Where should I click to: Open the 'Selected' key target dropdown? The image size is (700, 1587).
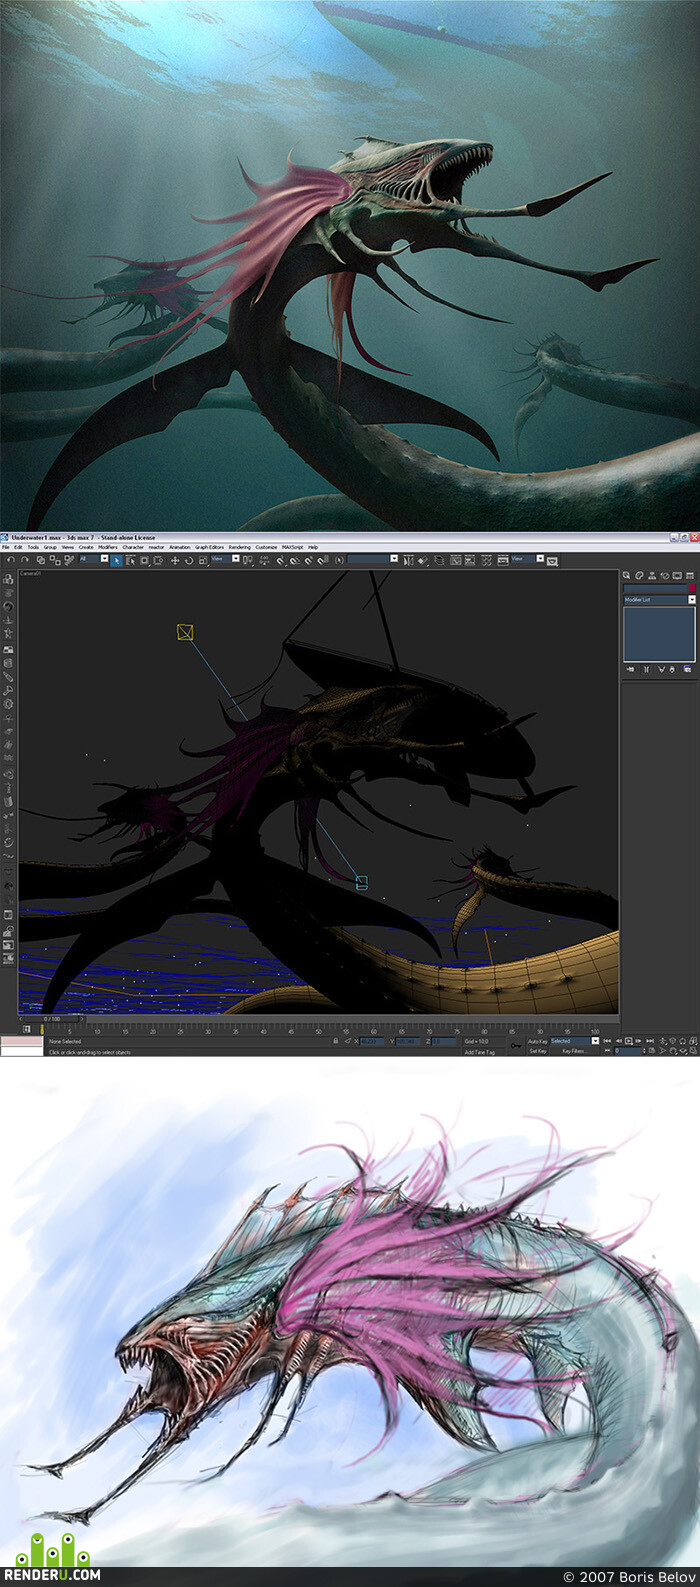(575, 1041)
